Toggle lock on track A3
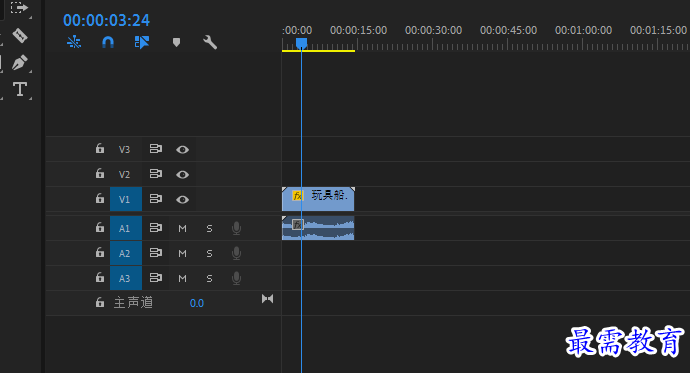690x373 pixels. coord(100,278)
